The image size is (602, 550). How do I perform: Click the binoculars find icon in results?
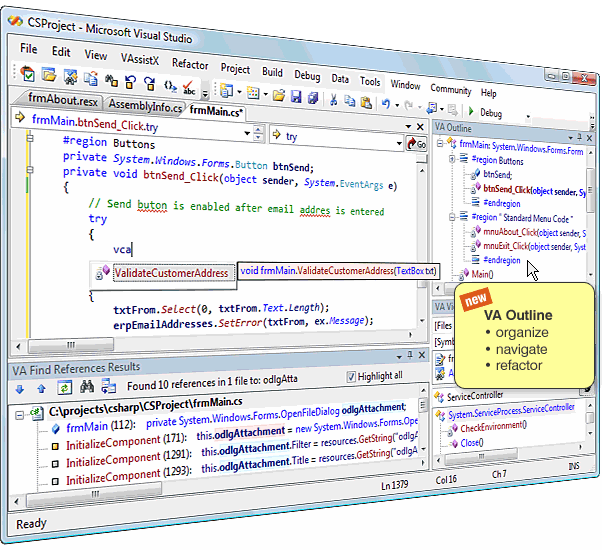tap(87, 386)
